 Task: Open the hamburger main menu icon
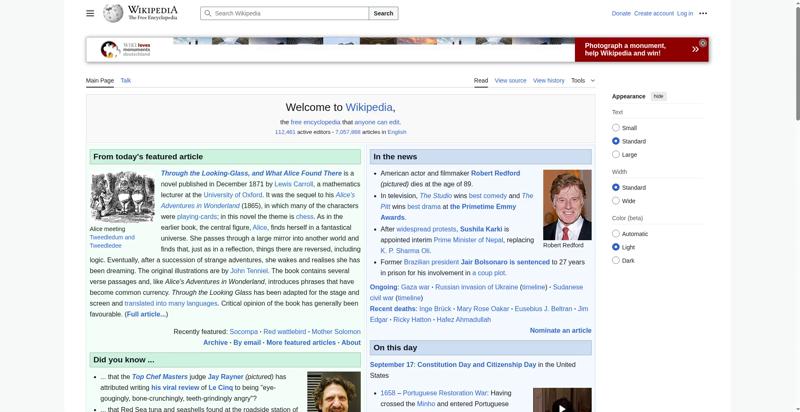tap(90, 13)
